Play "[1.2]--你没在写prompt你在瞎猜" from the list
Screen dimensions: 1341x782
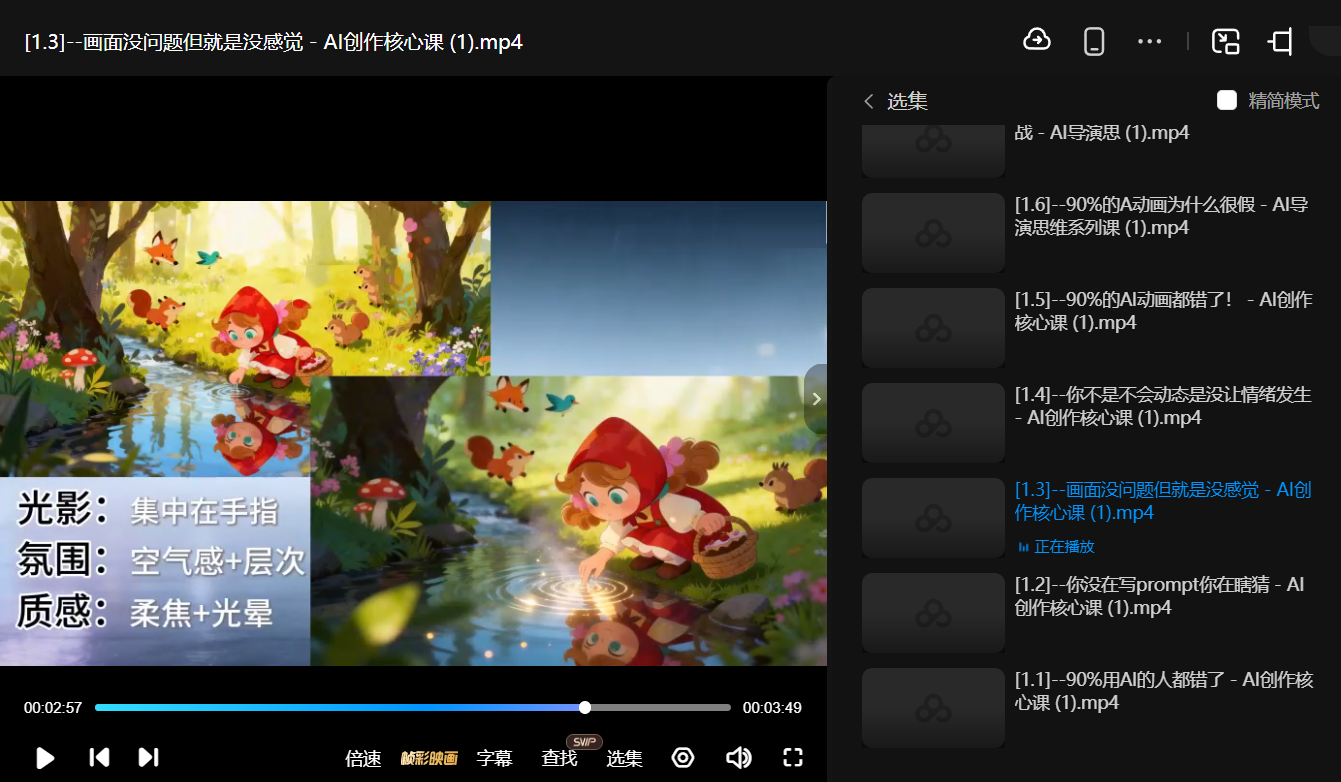pyautogui.click(x=1159, y=596)
